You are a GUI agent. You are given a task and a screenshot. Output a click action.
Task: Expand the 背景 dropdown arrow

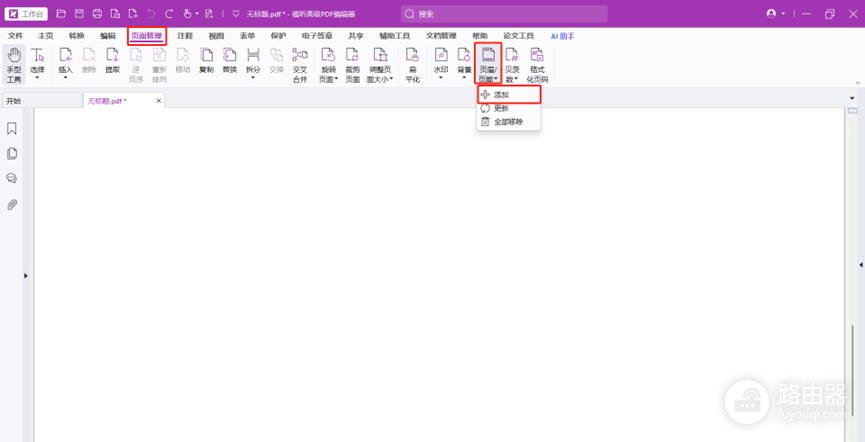(x=464, y=78)
